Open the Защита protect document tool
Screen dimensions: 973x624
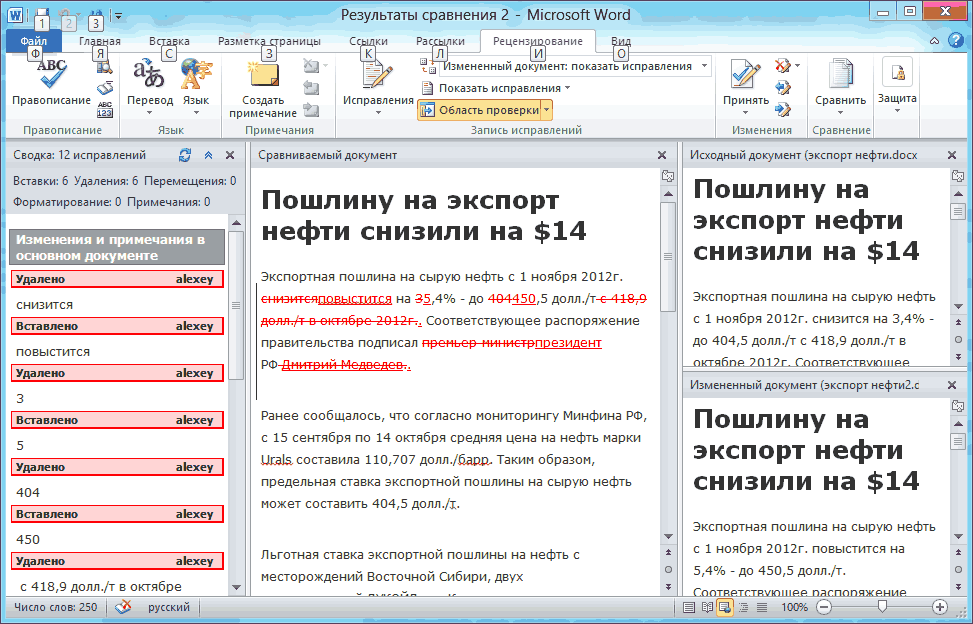pyautogui.click(x=897, y=84)
